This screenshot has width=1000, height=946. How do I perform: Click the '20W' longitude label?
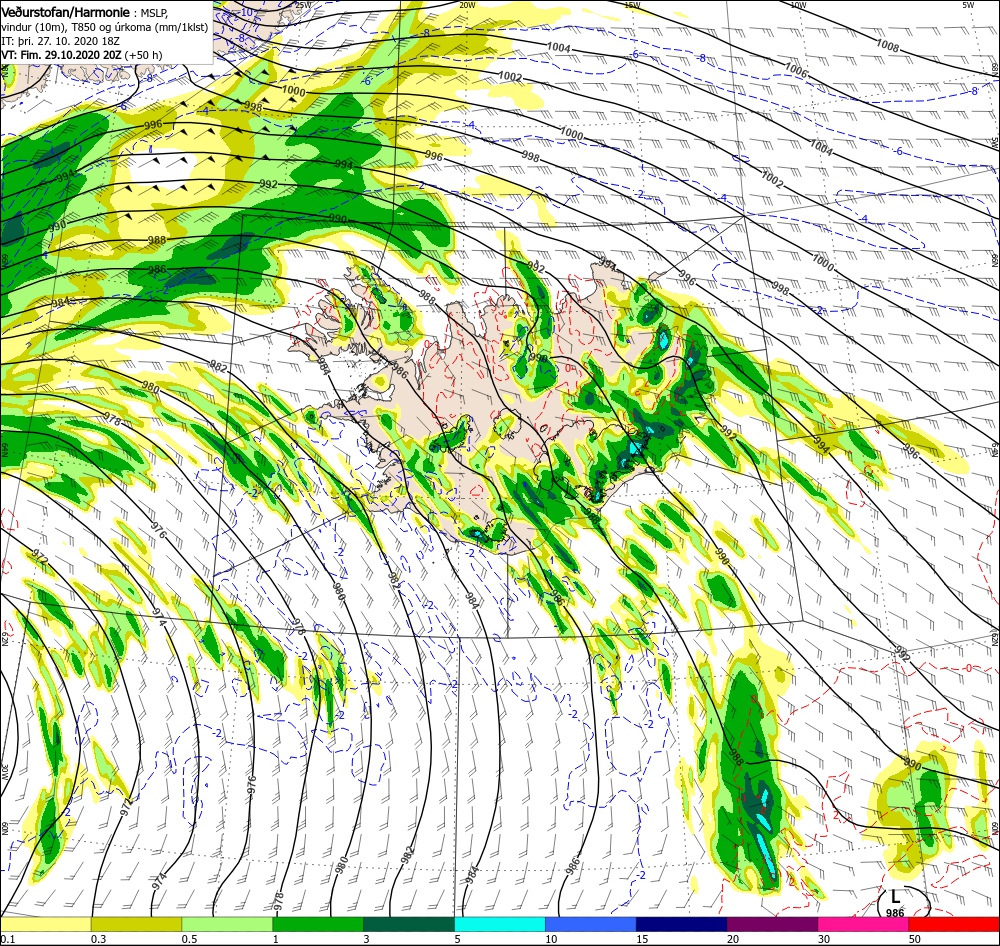pos(467,5)
